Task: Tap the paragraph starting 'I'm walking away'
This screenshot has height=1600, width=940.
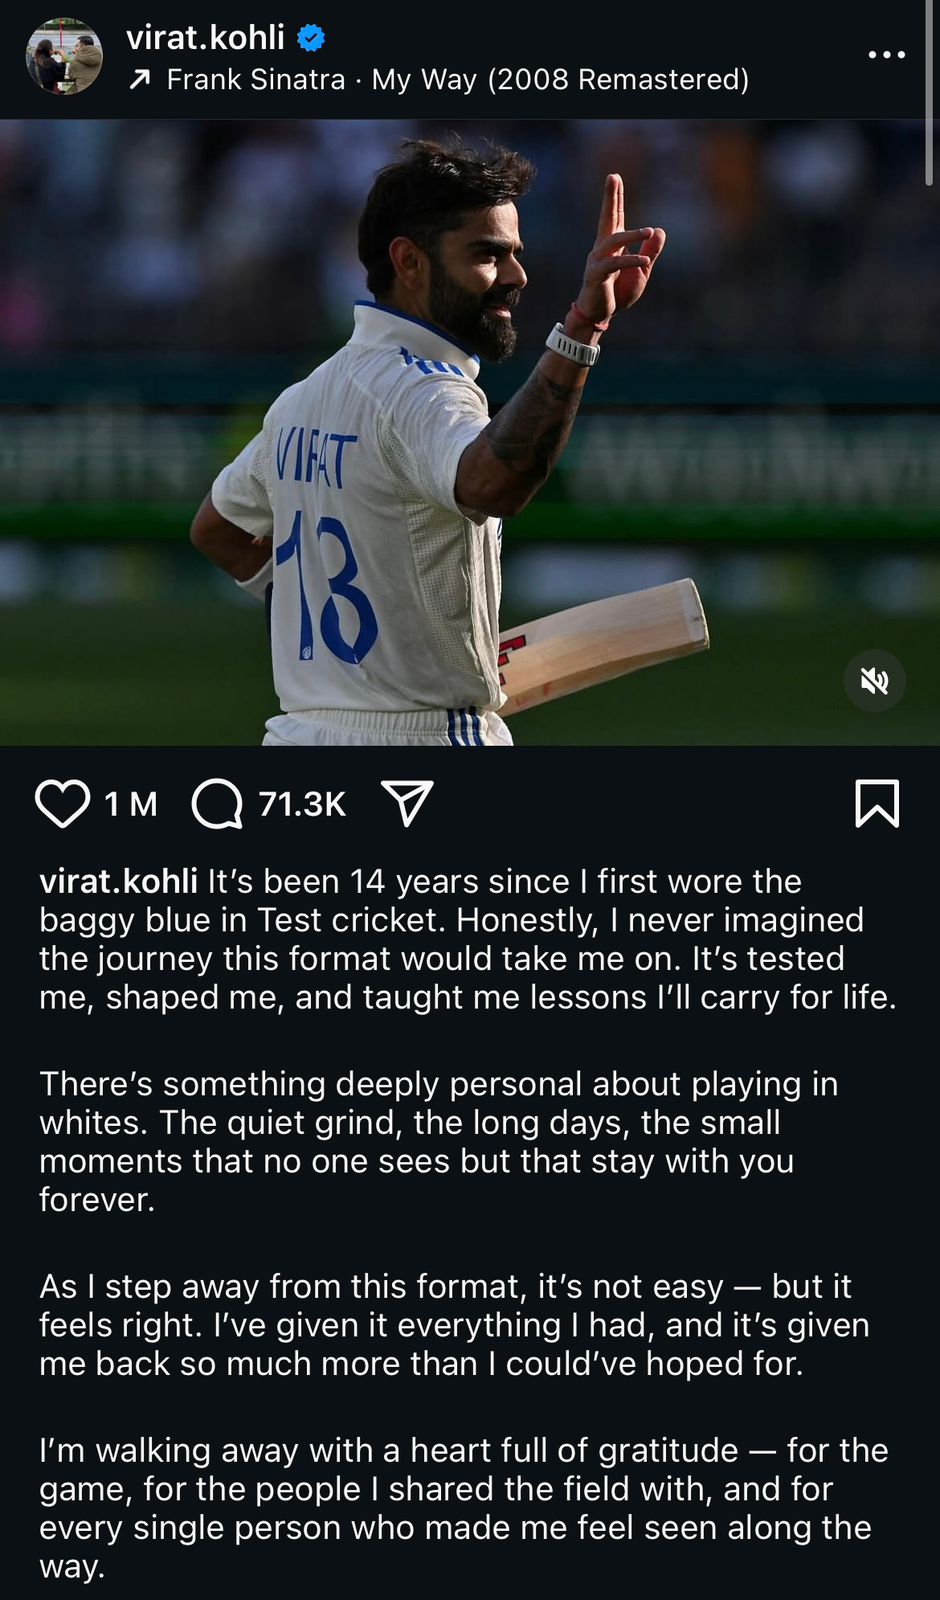Action: 463,1508
